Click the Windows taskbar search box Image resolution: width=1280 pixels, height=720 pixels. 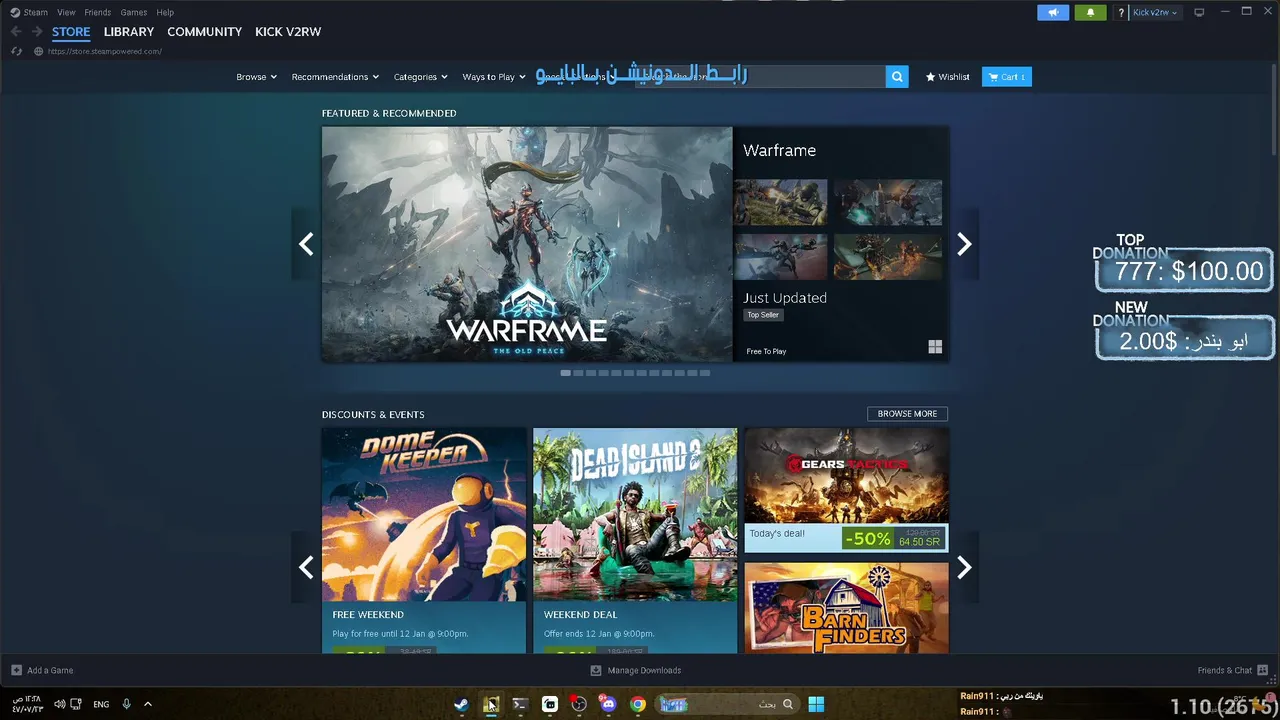coord(727,704)
